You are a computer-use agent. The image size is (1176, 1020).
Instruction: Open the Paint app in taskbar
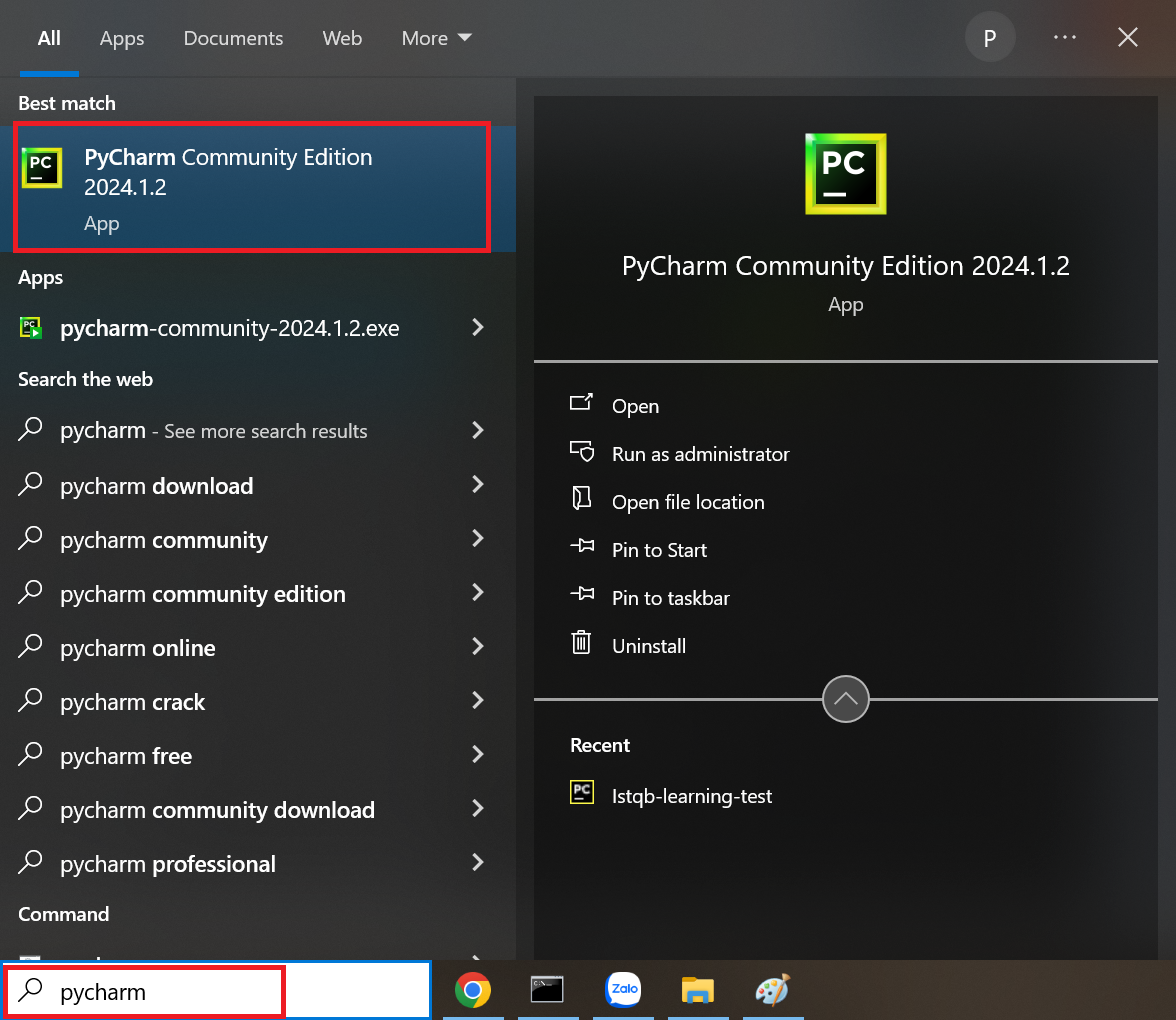point(772,990)
